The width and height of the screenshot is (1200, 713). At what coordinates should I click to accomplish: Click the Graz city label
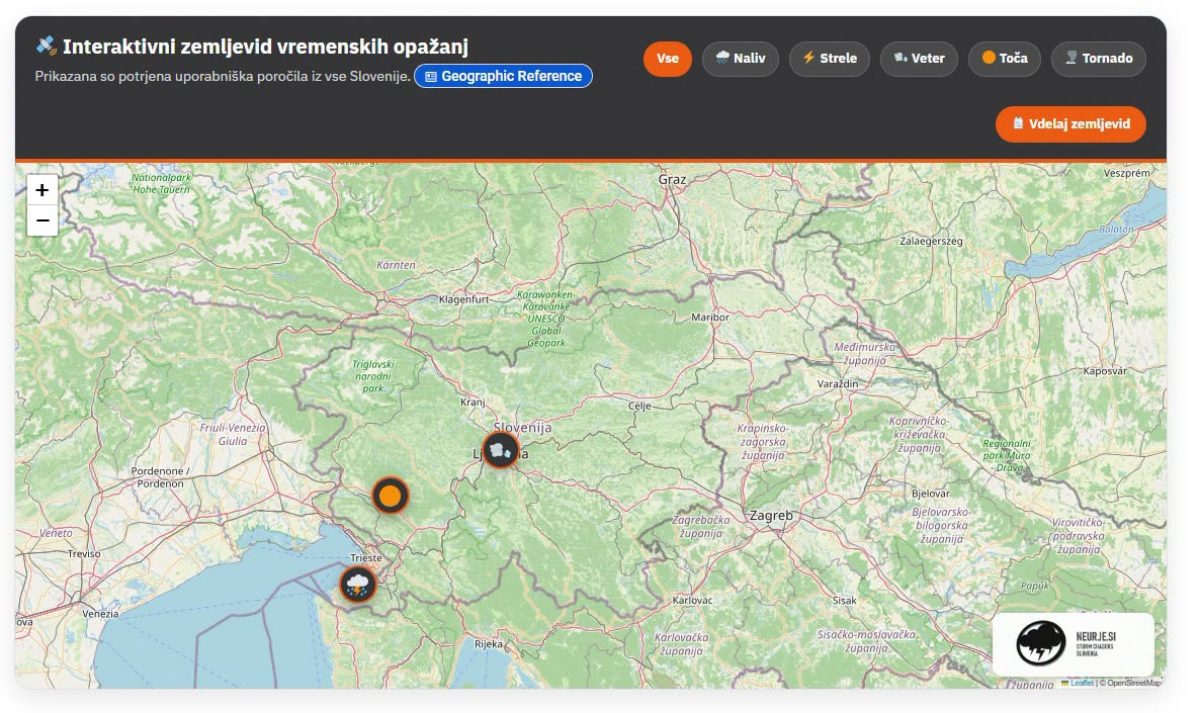(x=672, y=179)
